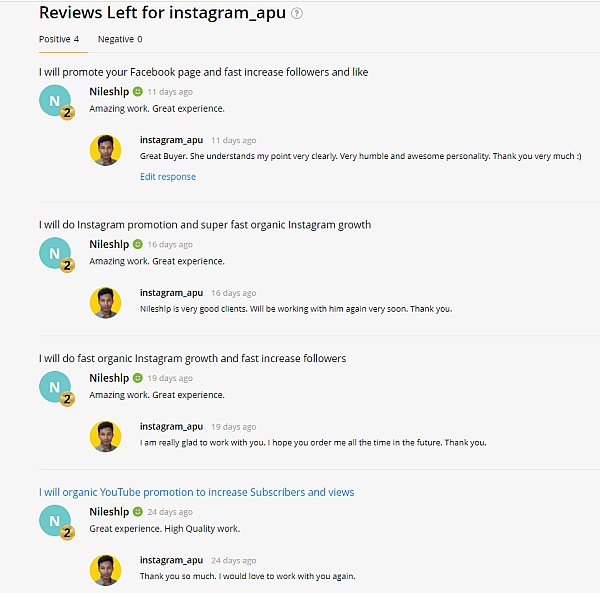The height and width of the screenshot is (593, 600).
Task: Click the help icon beside the reviews heading
Action: click(x=297, y=14)
